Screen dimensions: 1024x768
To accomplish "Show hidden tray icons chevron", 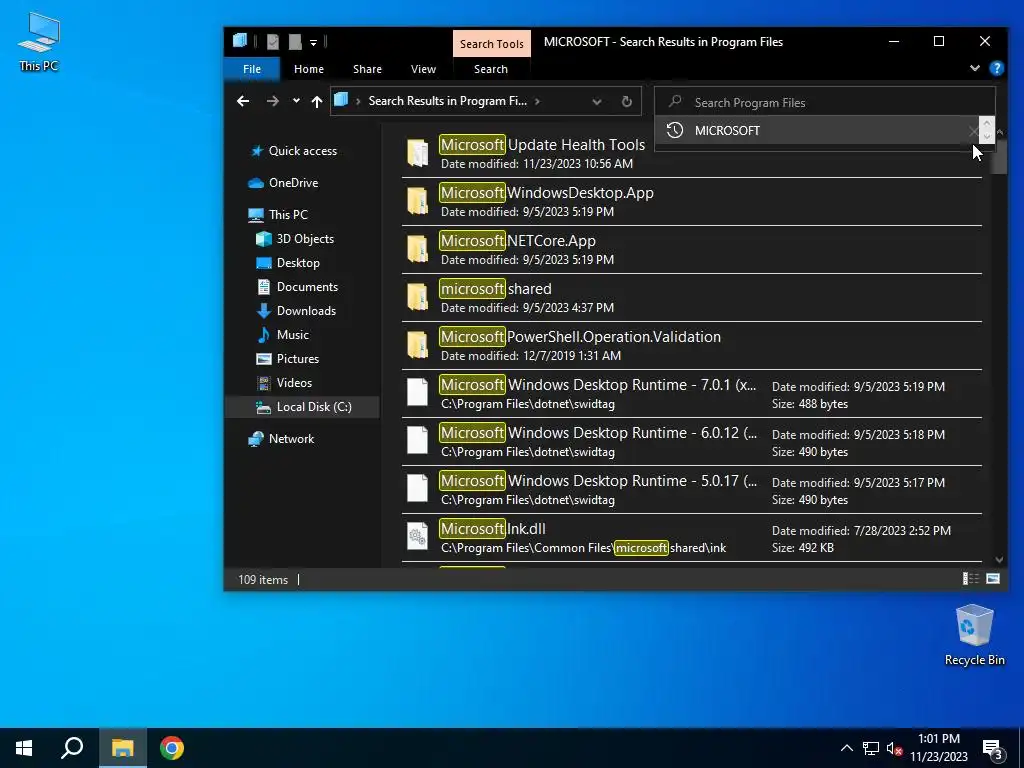I will [846, 748].
